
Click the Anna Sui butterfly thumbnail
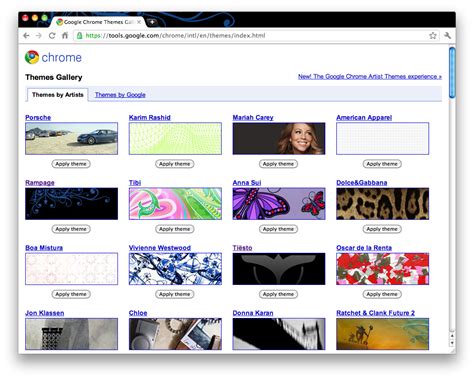click(x=279, y=204)
